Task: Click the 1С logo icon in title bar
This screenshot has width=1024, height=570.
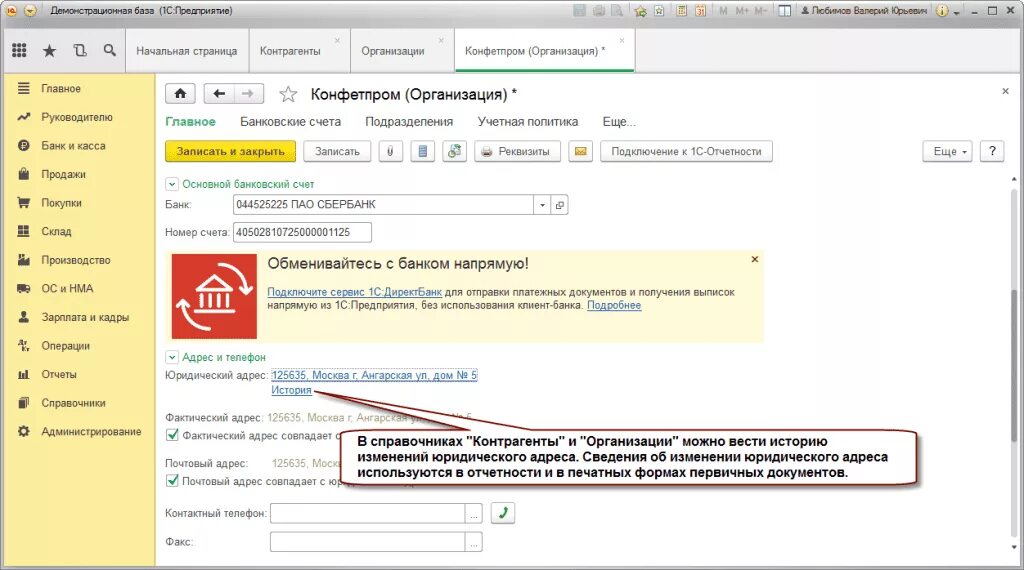Action: click(x=11, y=10)
